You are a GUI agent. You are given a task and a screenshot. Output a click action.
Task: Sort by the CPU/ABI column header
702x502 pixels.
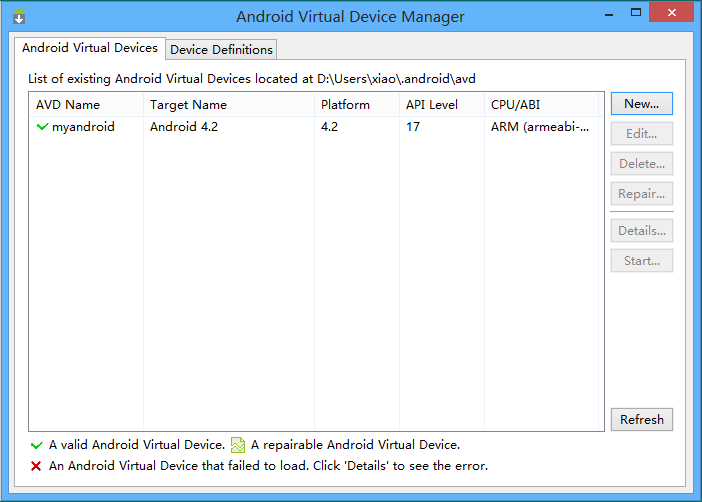coord(541,105)
